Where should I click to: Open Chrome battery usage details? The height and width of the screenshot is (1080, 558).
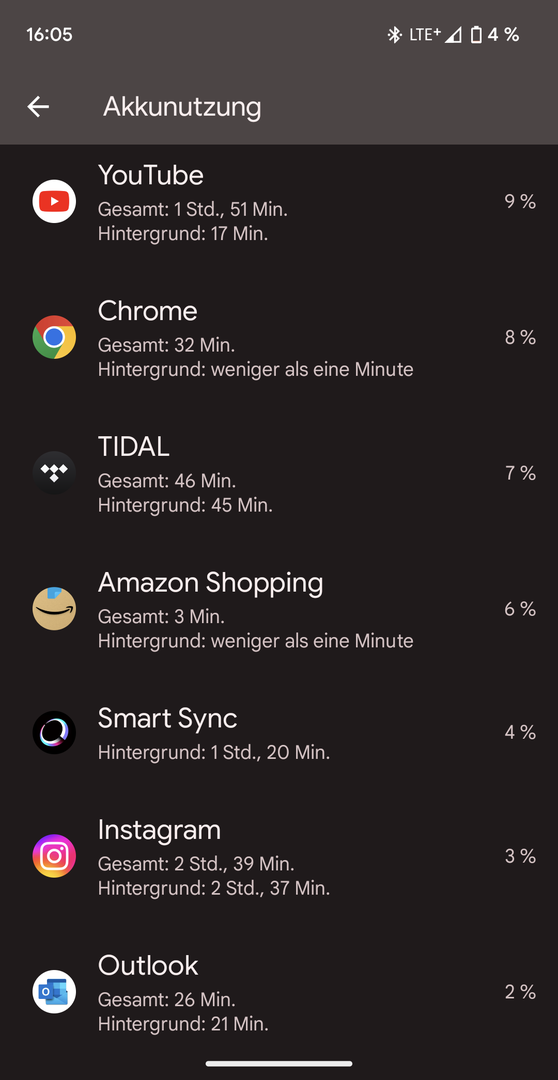(279, 338)
